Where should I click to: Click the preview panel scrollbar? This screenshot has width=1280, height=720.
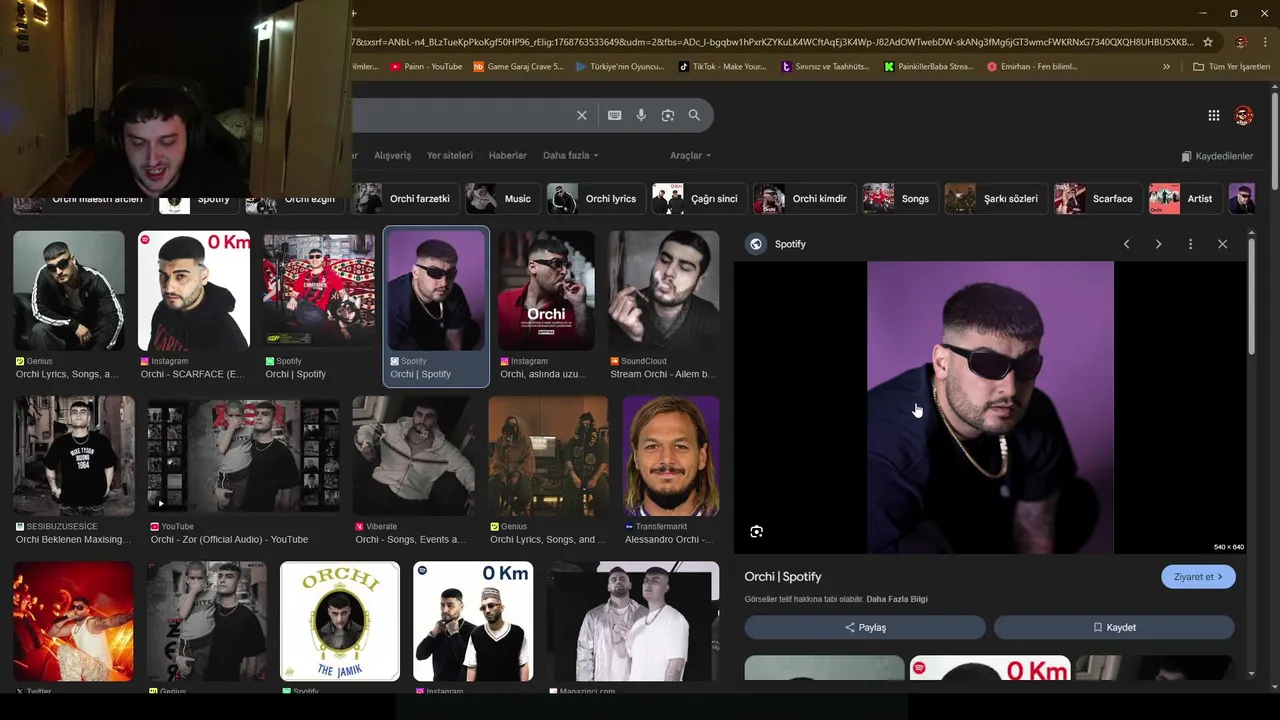1251,295
